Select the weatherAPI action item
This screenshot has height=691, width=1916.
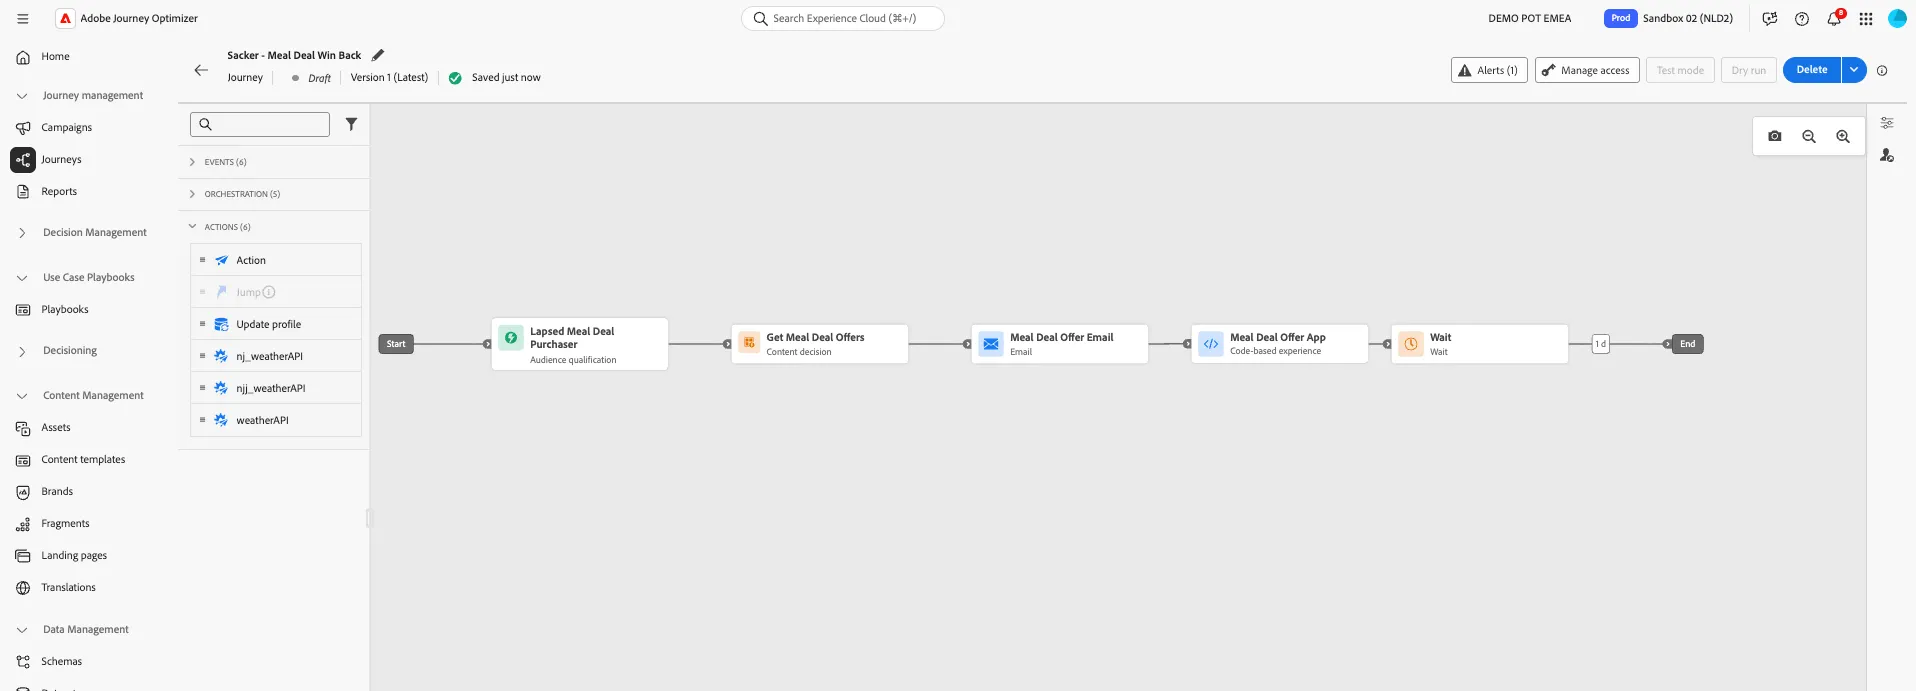[x=276, y=420]
